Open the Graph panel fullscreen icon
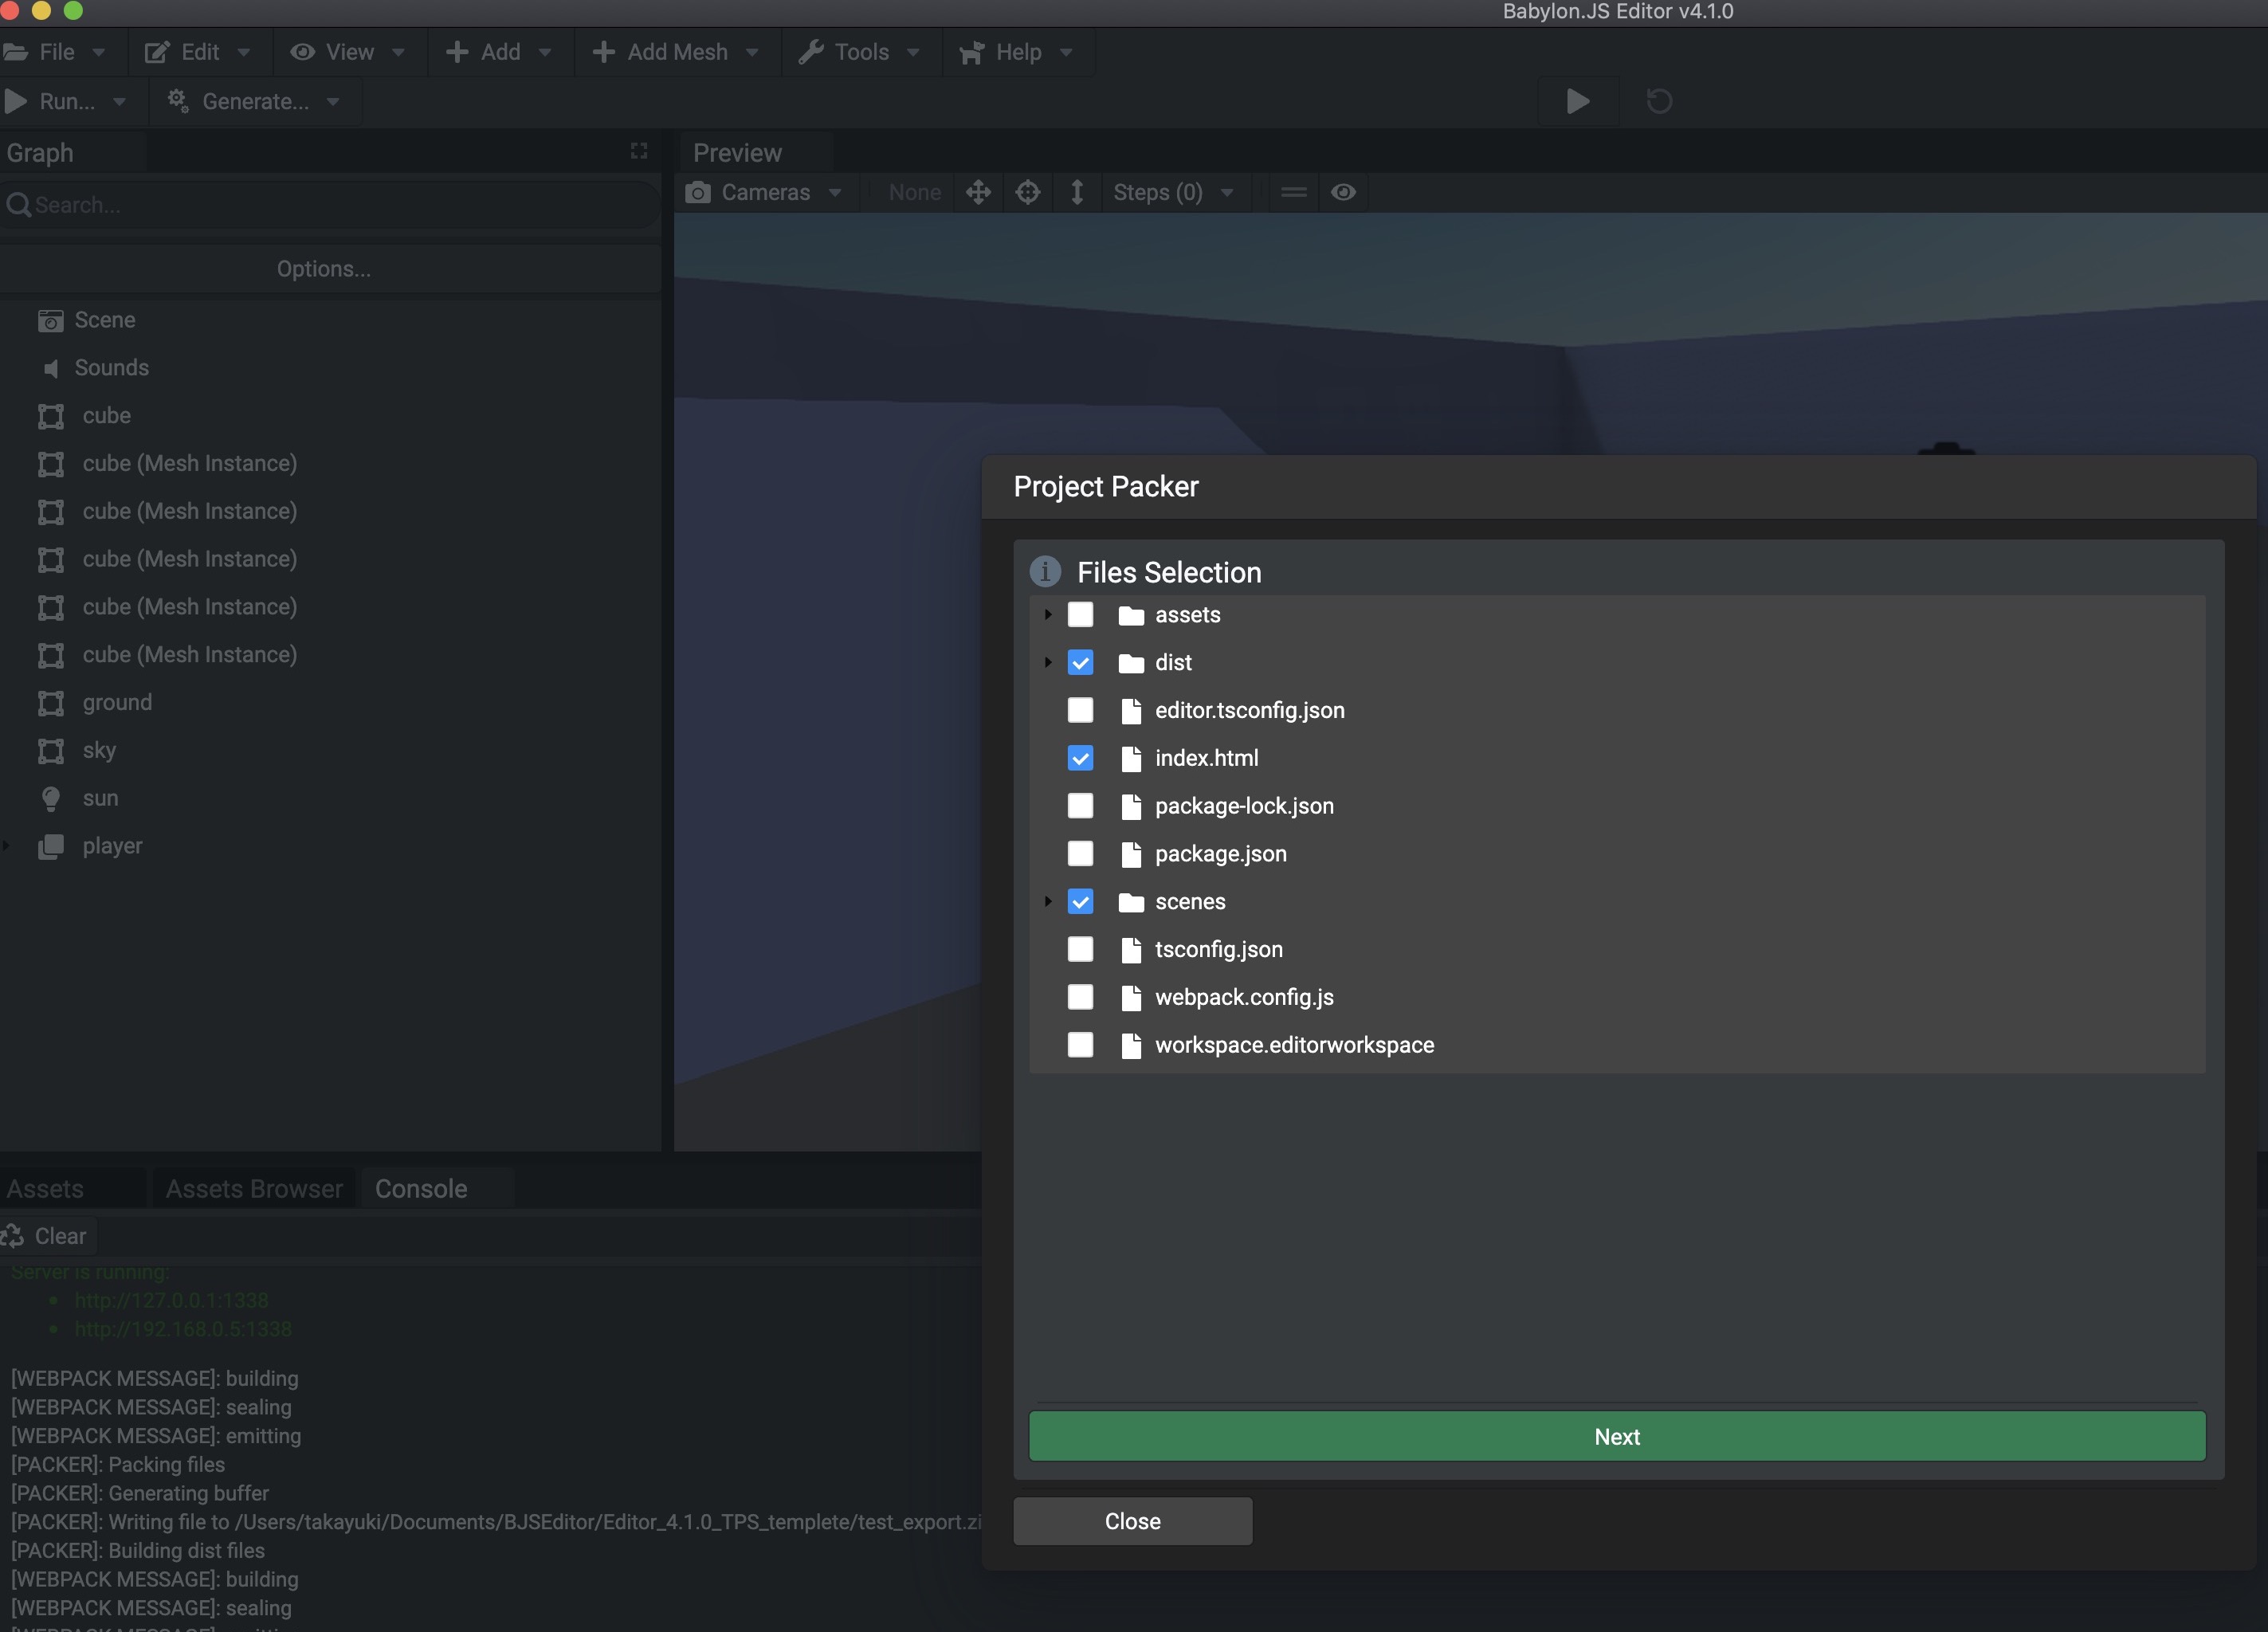 [x=639, y=151]
